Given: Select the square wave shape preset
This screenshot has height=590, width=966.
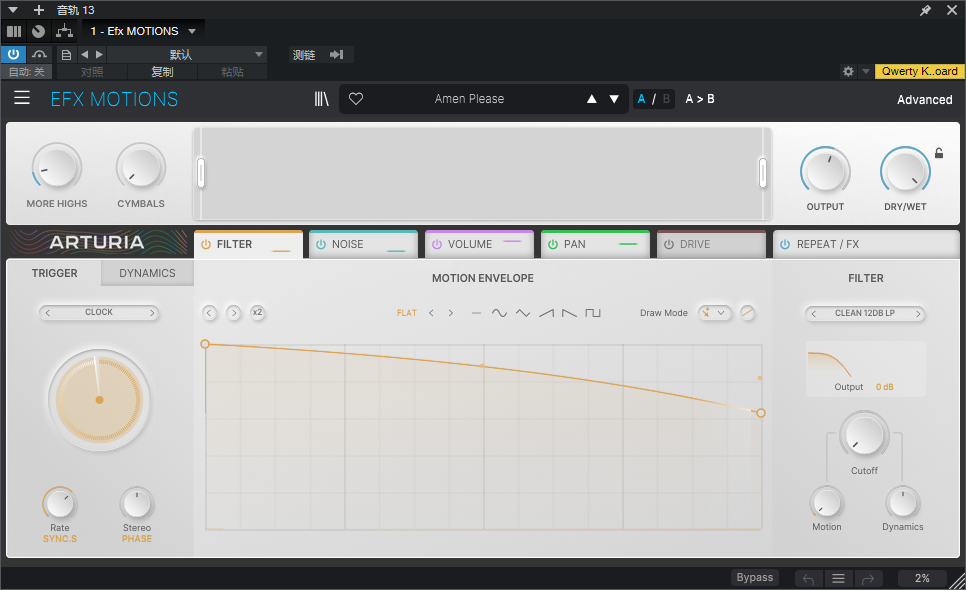Looking at the screenshot, I should click(593, 313).
